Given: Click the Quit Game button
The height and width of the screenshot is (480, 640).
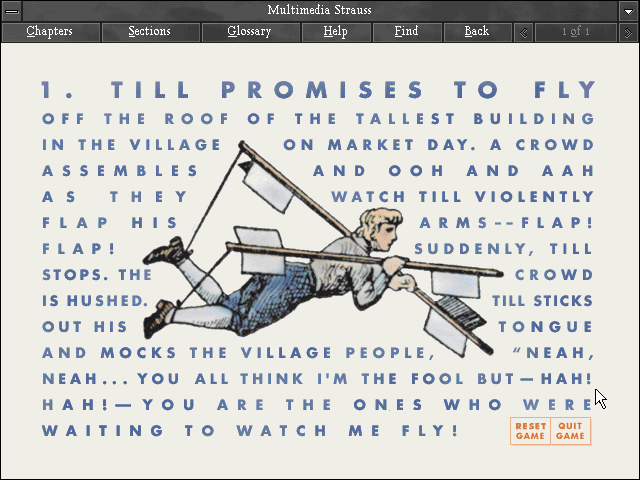Looking at the screenshot, I should pos(571,431).
